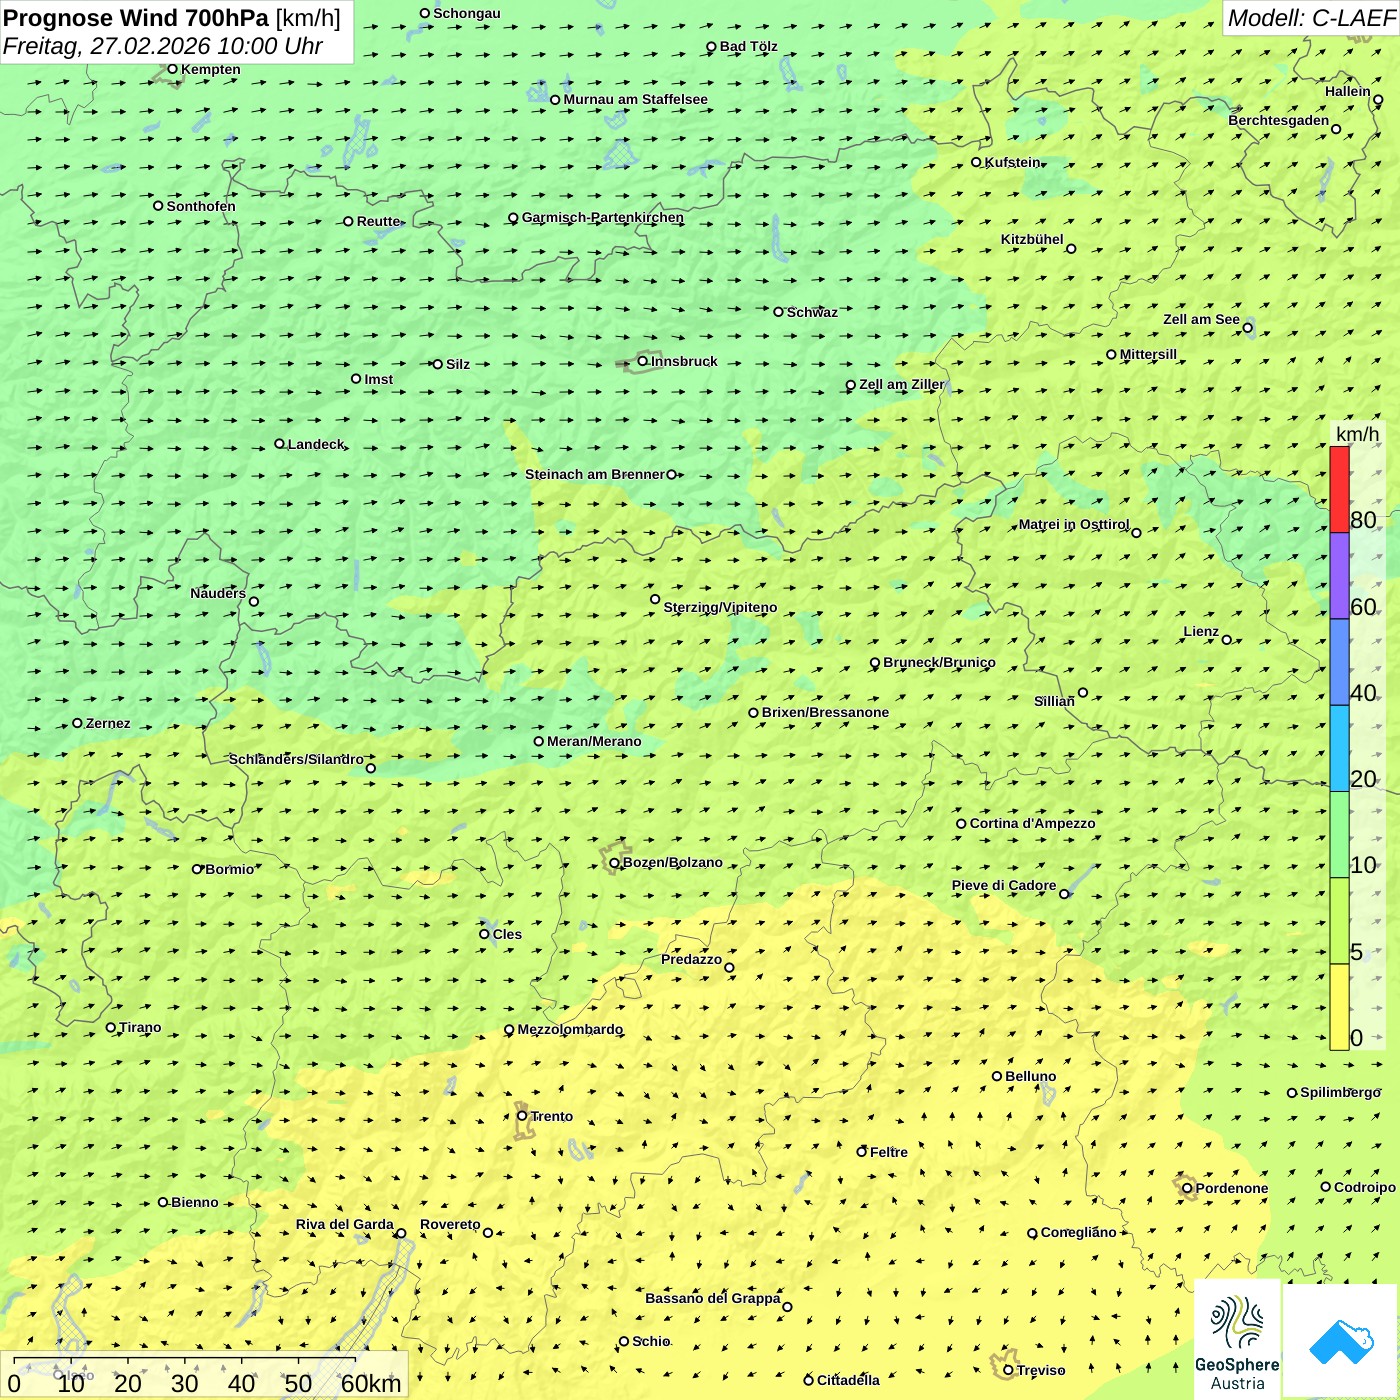Click the Bozen/Bolzano city label

(672, 862)
